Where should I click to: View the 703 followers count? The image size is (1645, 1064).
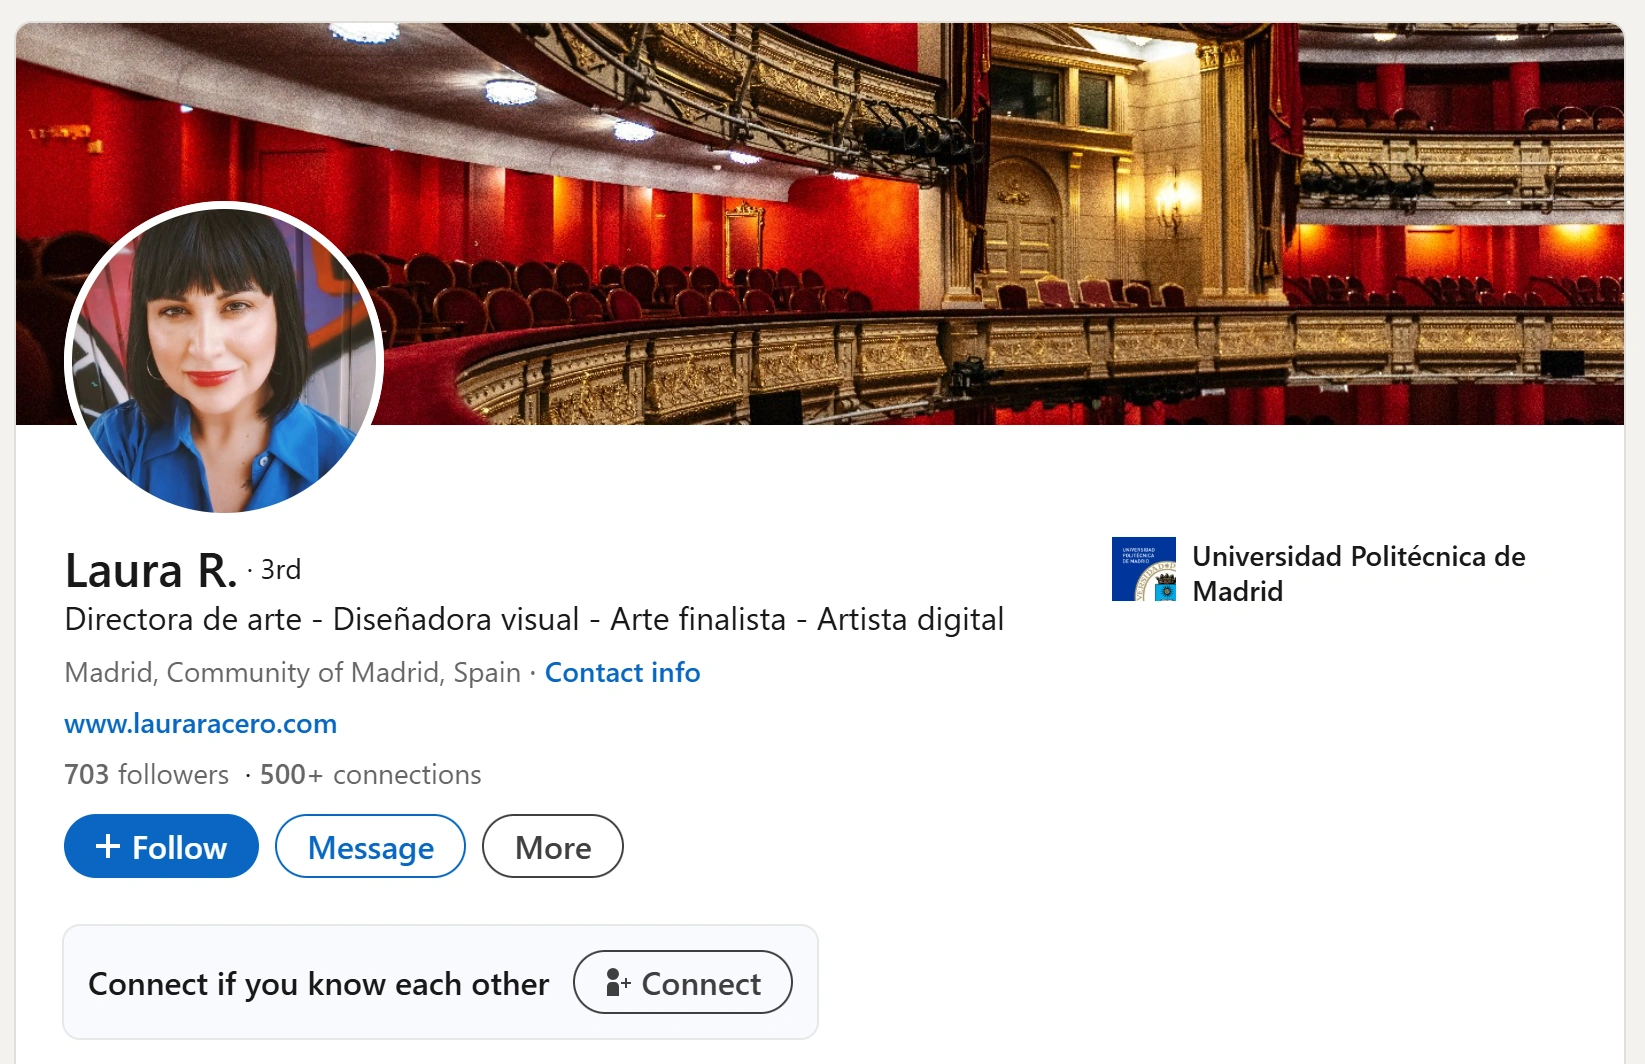146,775
